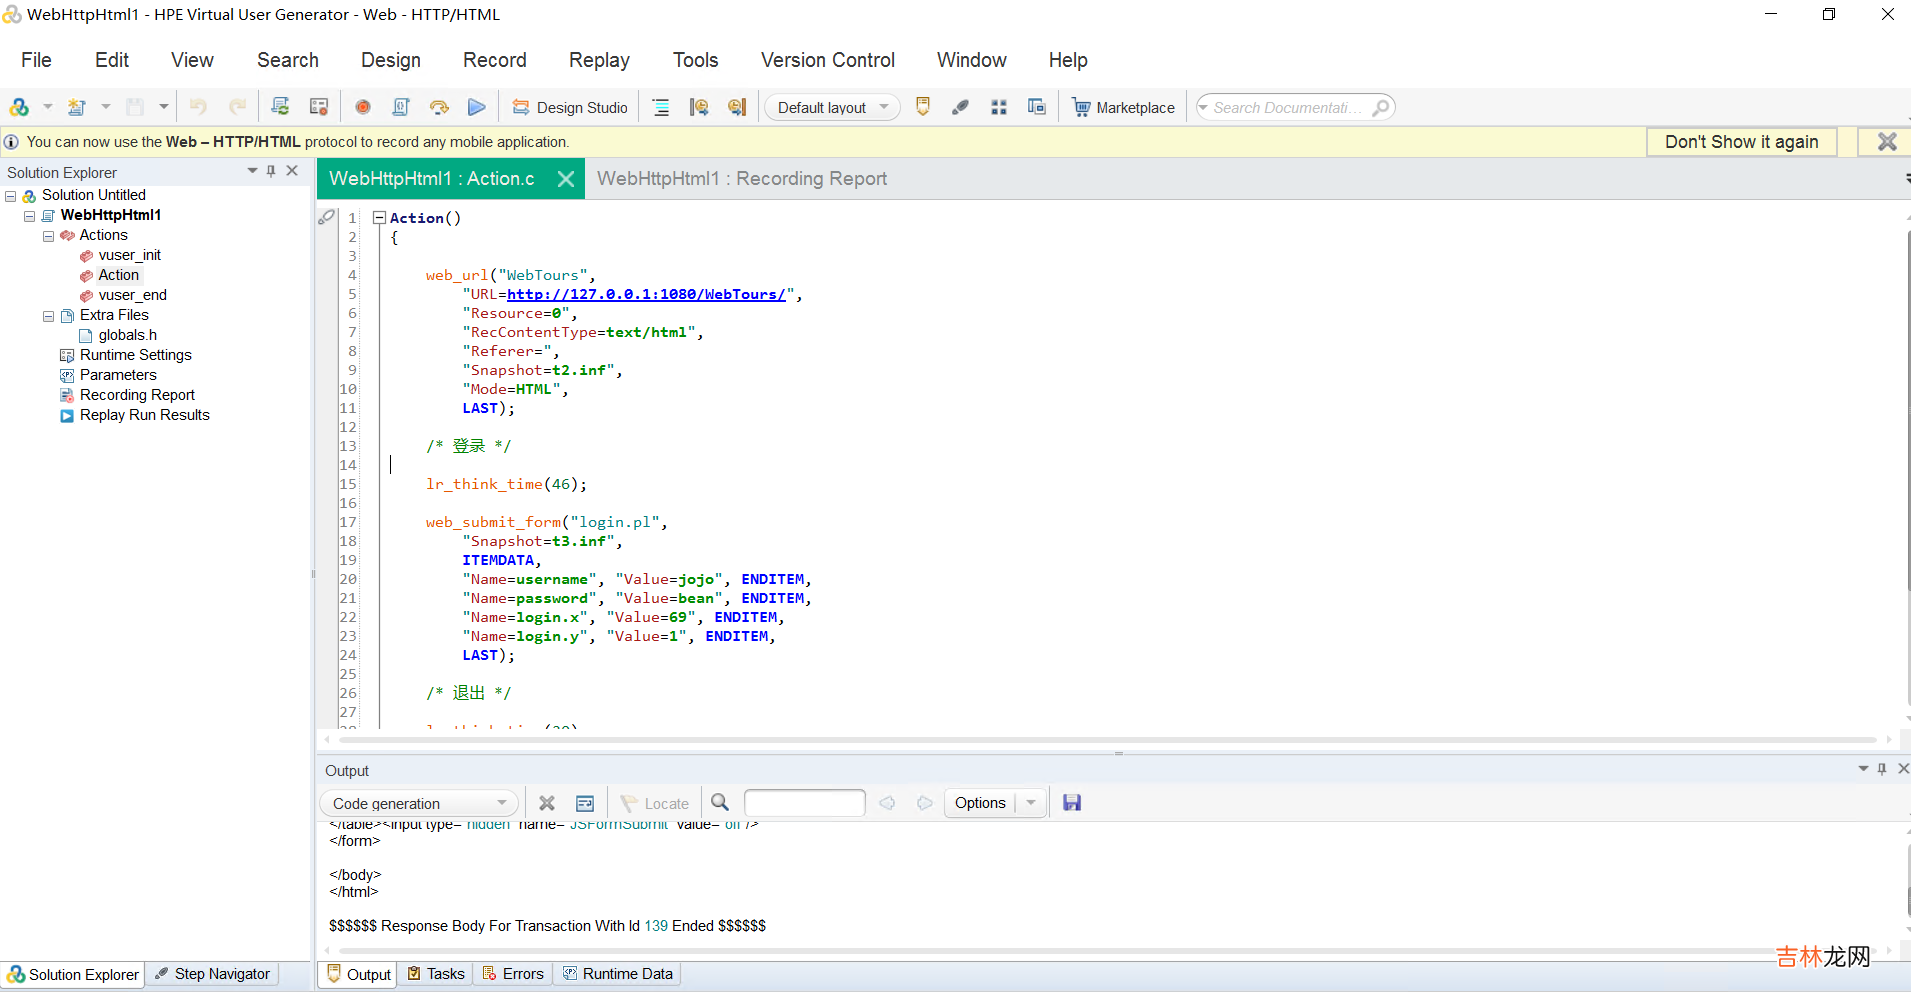
Task: Open Design Studio from the toolbar
Action: 570,107
